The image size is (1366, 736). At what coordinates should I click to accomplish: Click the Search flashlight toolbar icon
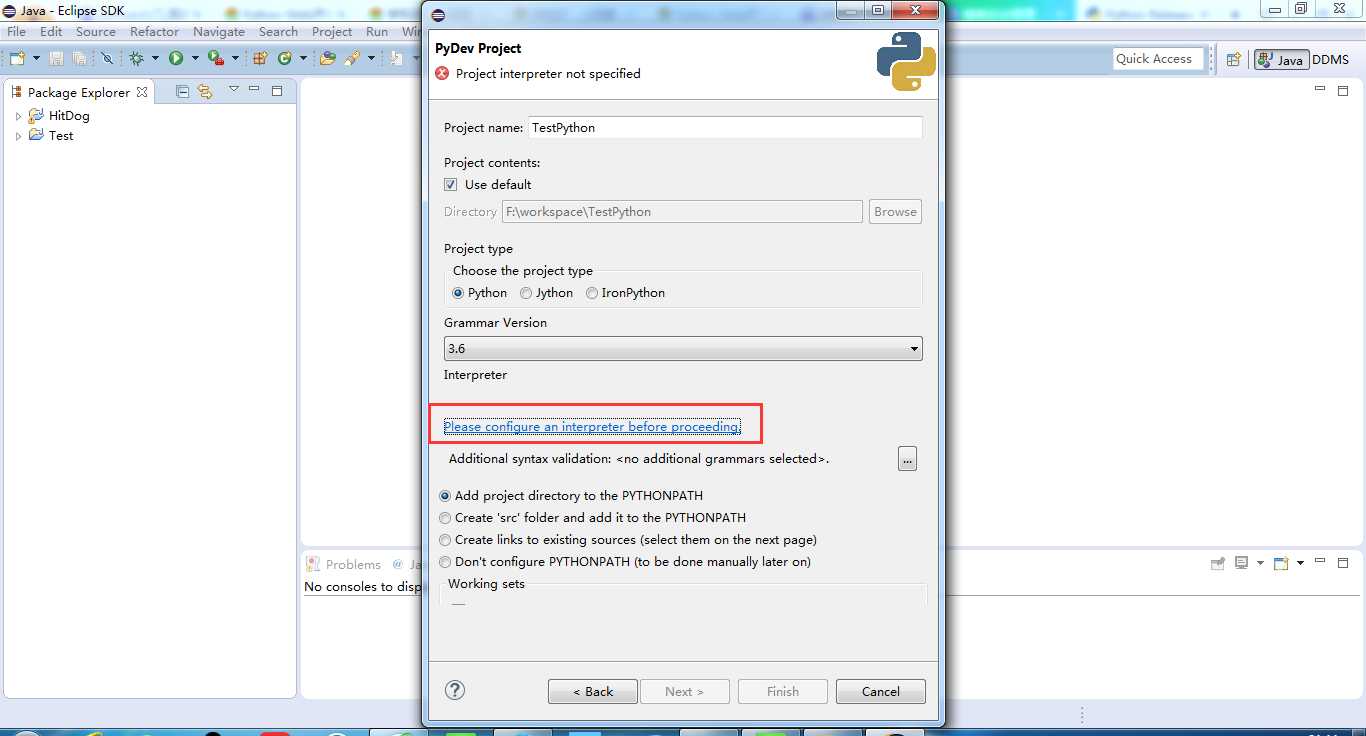pyautogui.click(x=352, y=59)
